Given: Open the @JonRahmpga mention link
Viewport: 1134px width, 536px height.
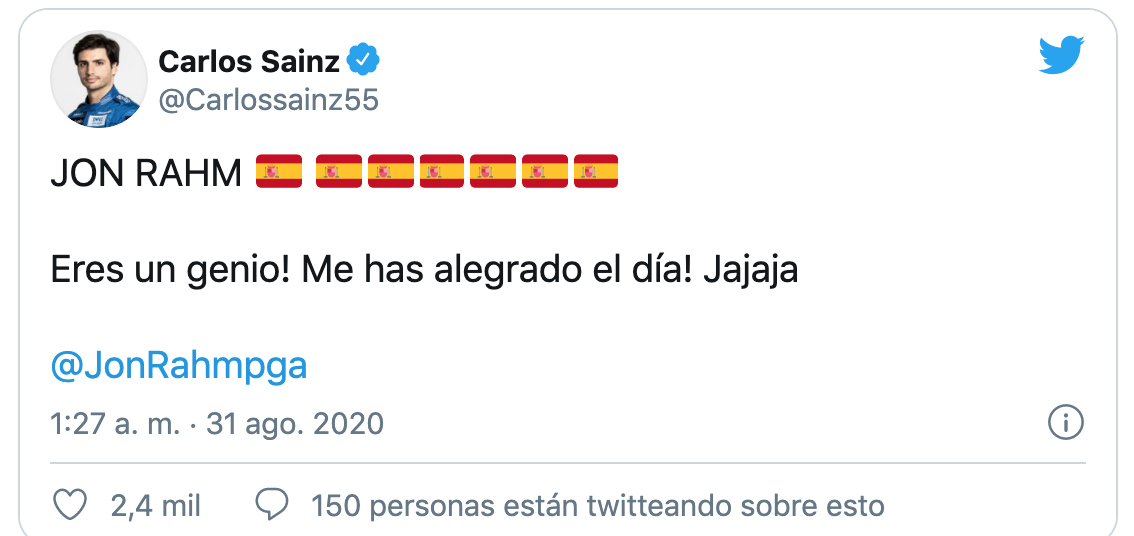Looking at the screenshot, I should click(178, 367).
